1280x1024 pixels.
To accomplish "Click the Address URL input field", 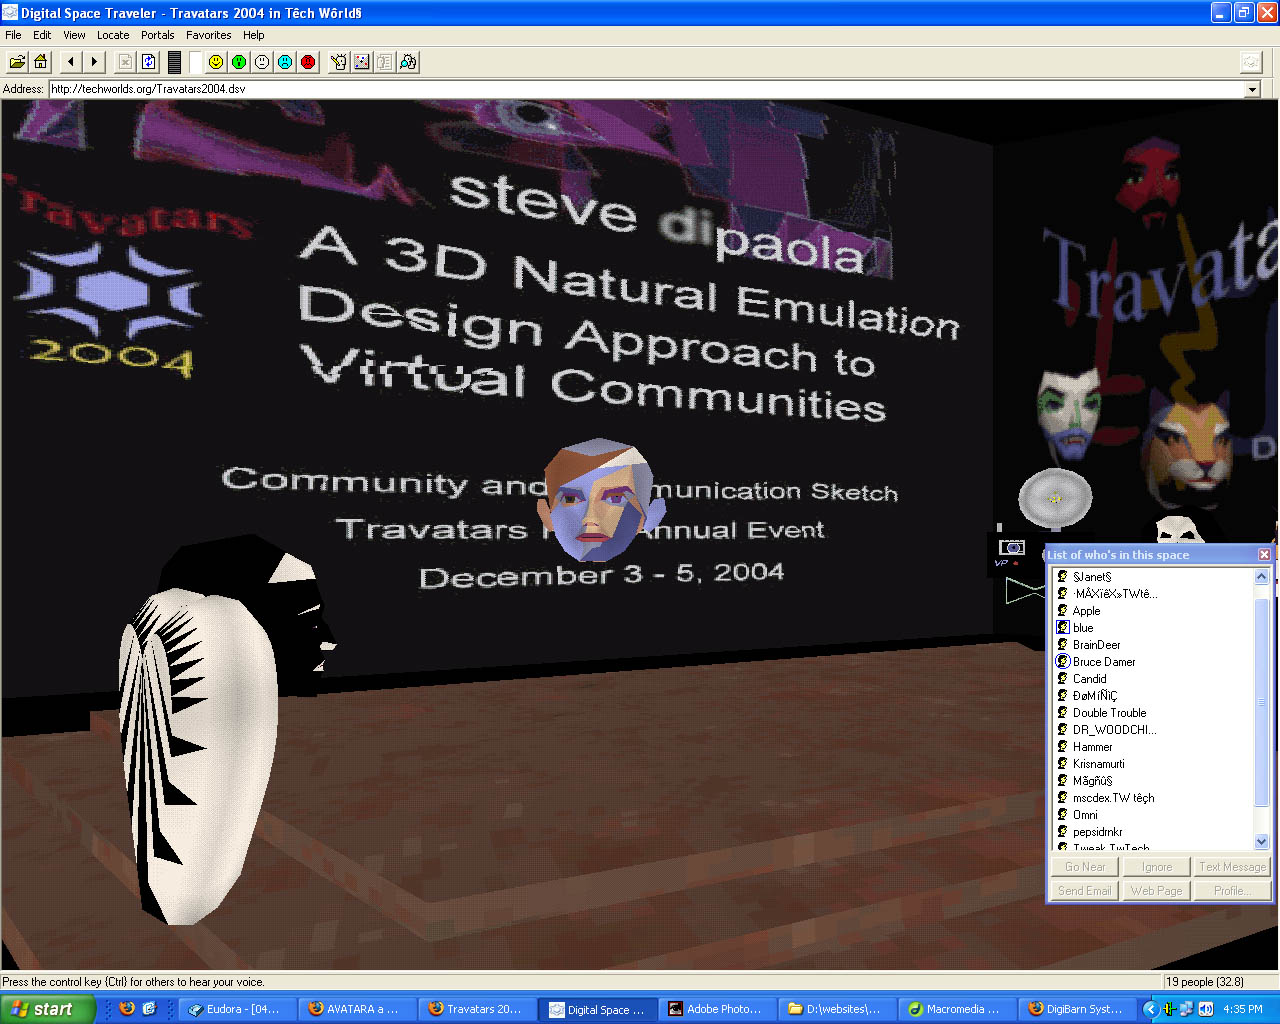I will point(646,89).
